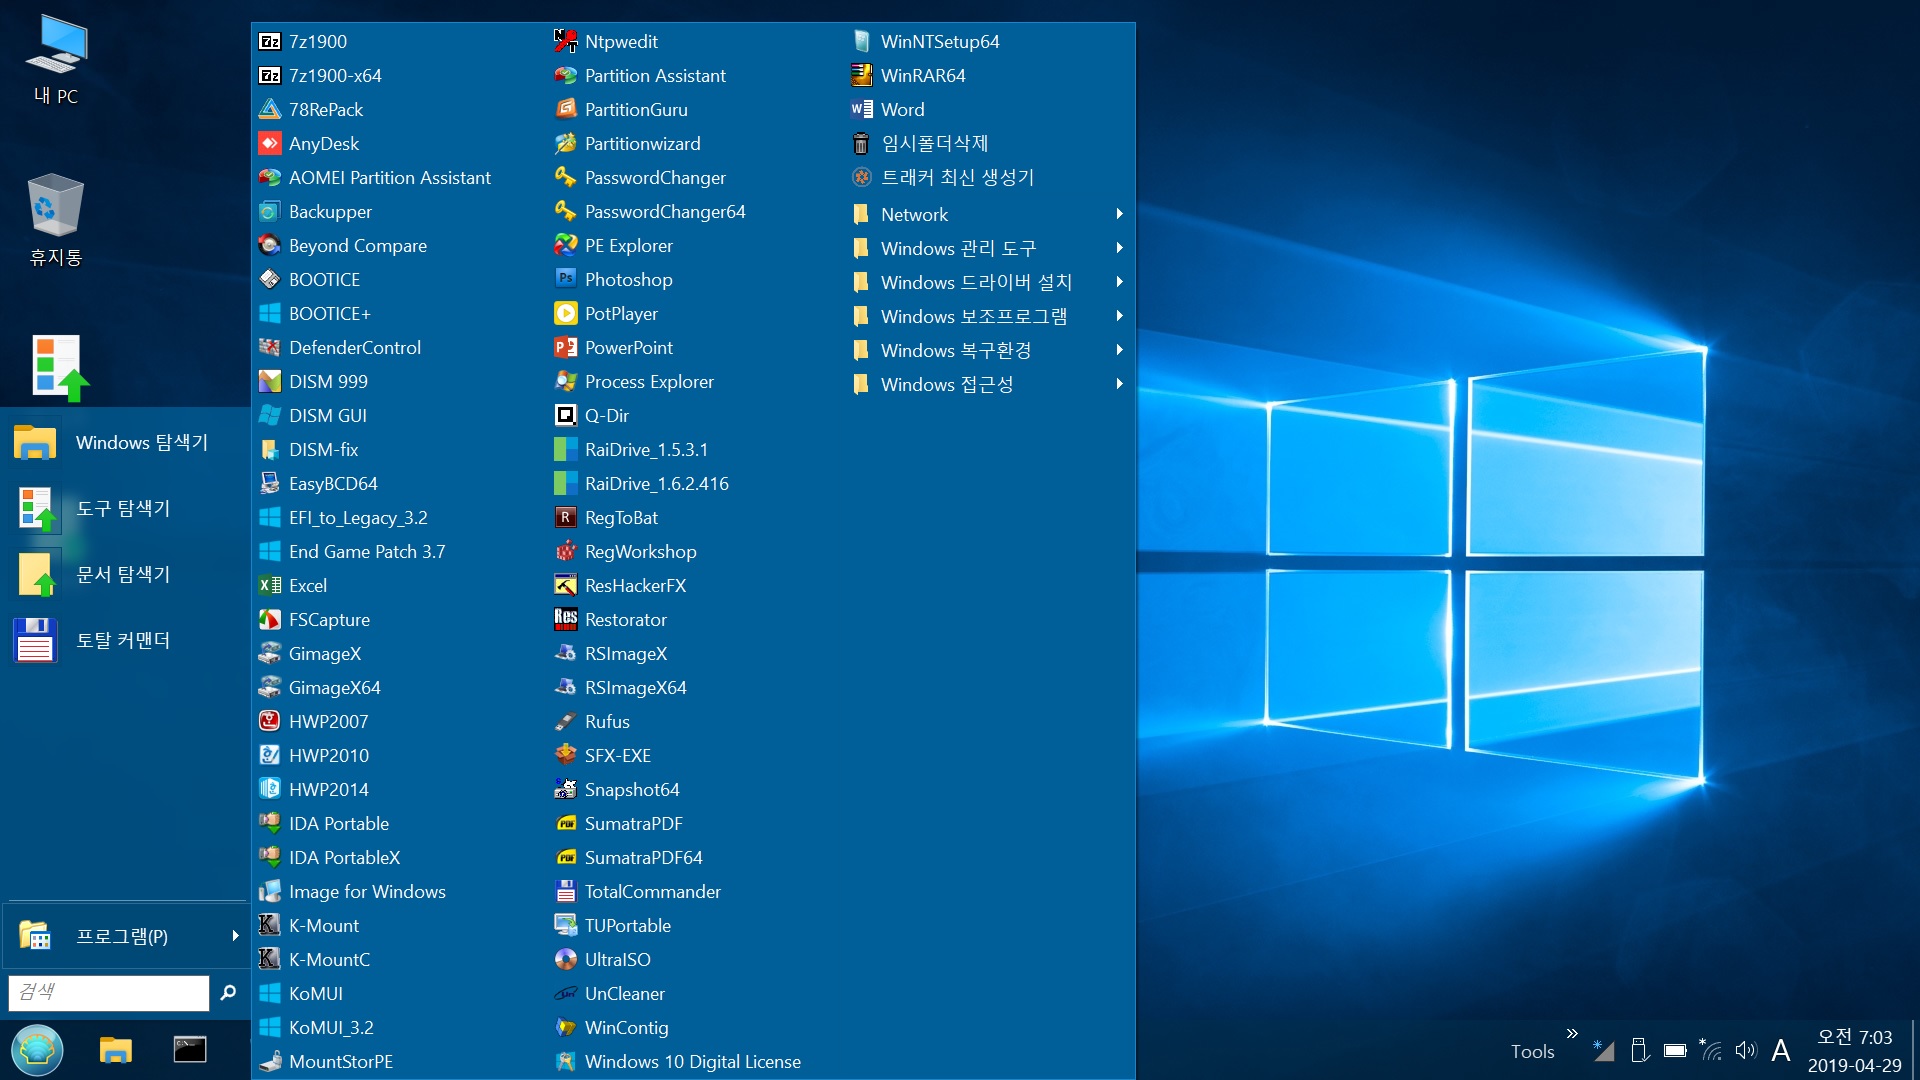Expand Windows 접근성 submenu arrow
The width and height of the screenshot is (1920, 1080).
pyautogui.click(x=1119, y=384)
